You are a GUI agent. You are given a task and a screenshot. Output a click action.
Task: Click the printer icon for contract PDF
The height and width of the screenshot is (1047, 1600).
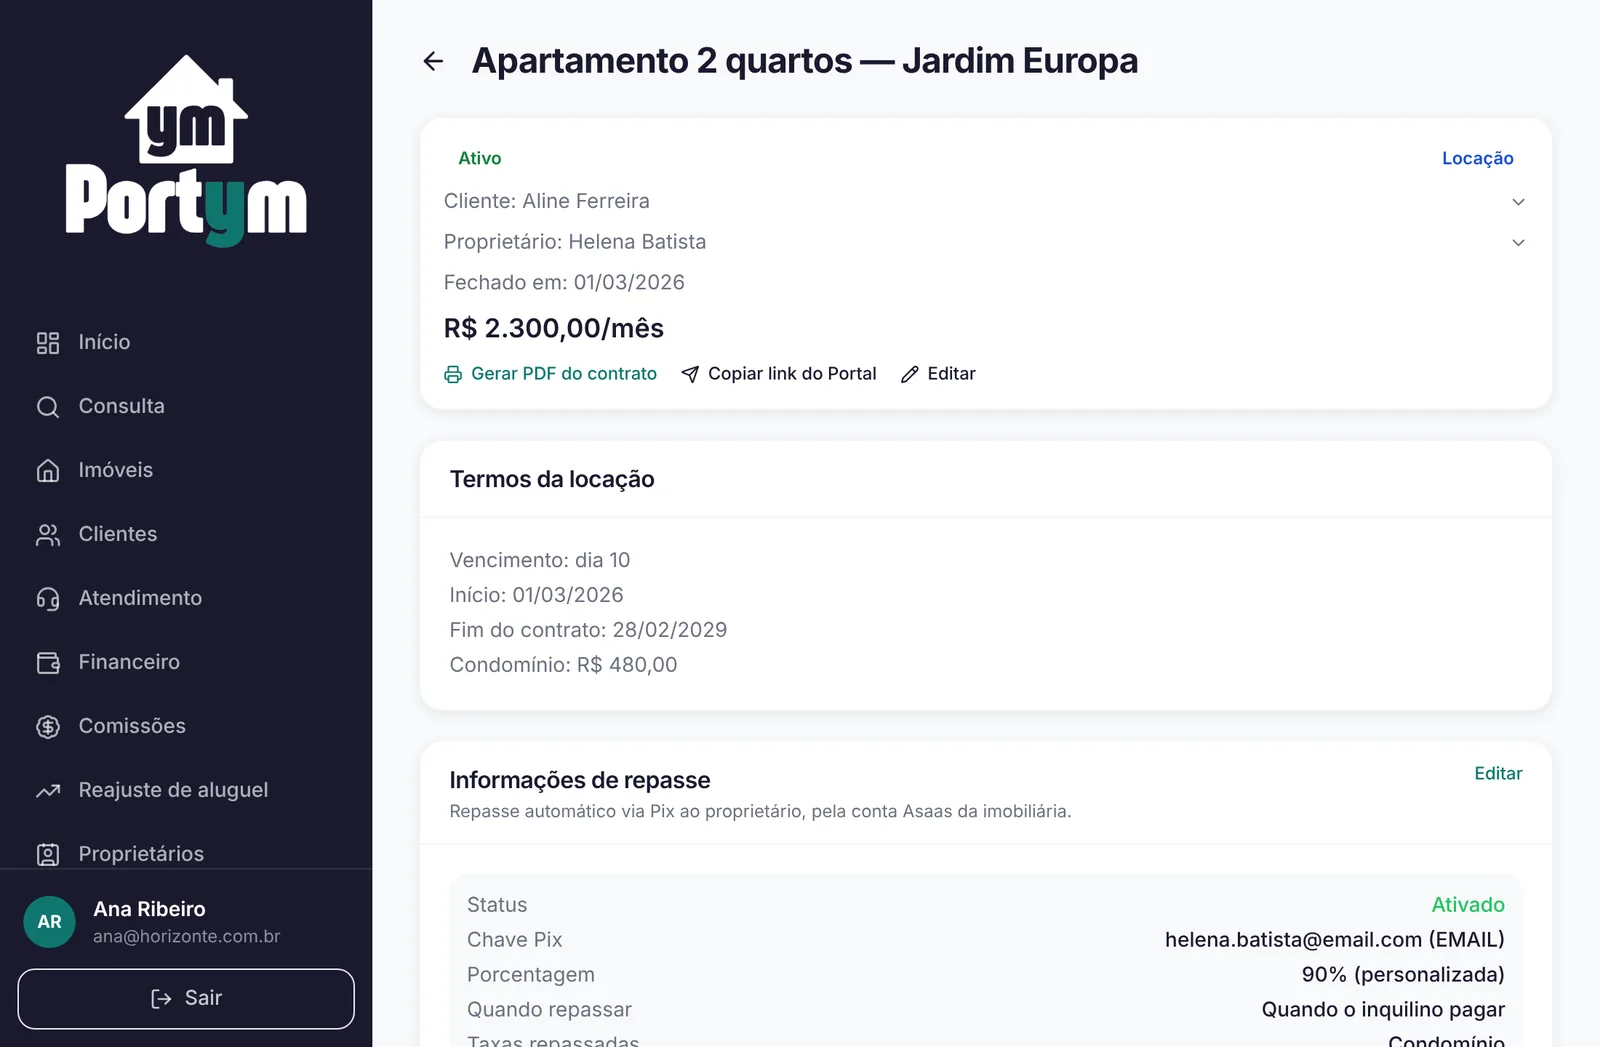[x=453, y=374]
